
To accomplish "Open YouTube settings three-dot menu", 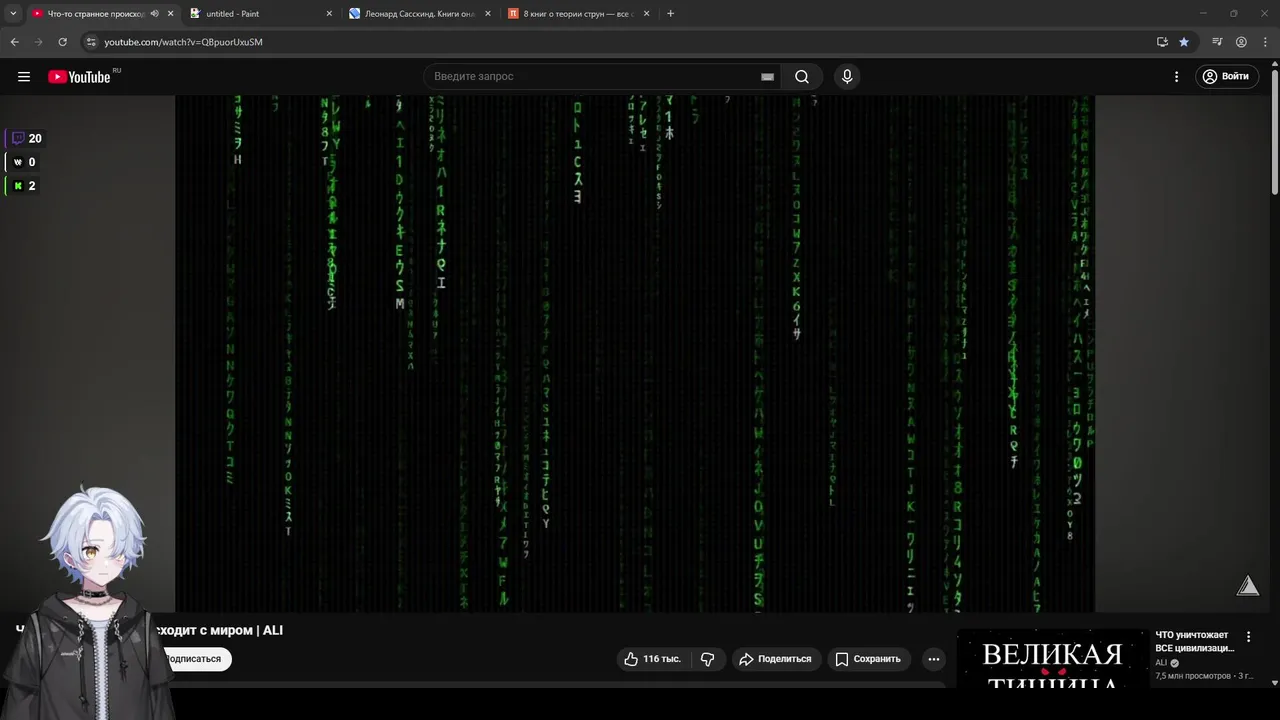I will point(1176,77).
